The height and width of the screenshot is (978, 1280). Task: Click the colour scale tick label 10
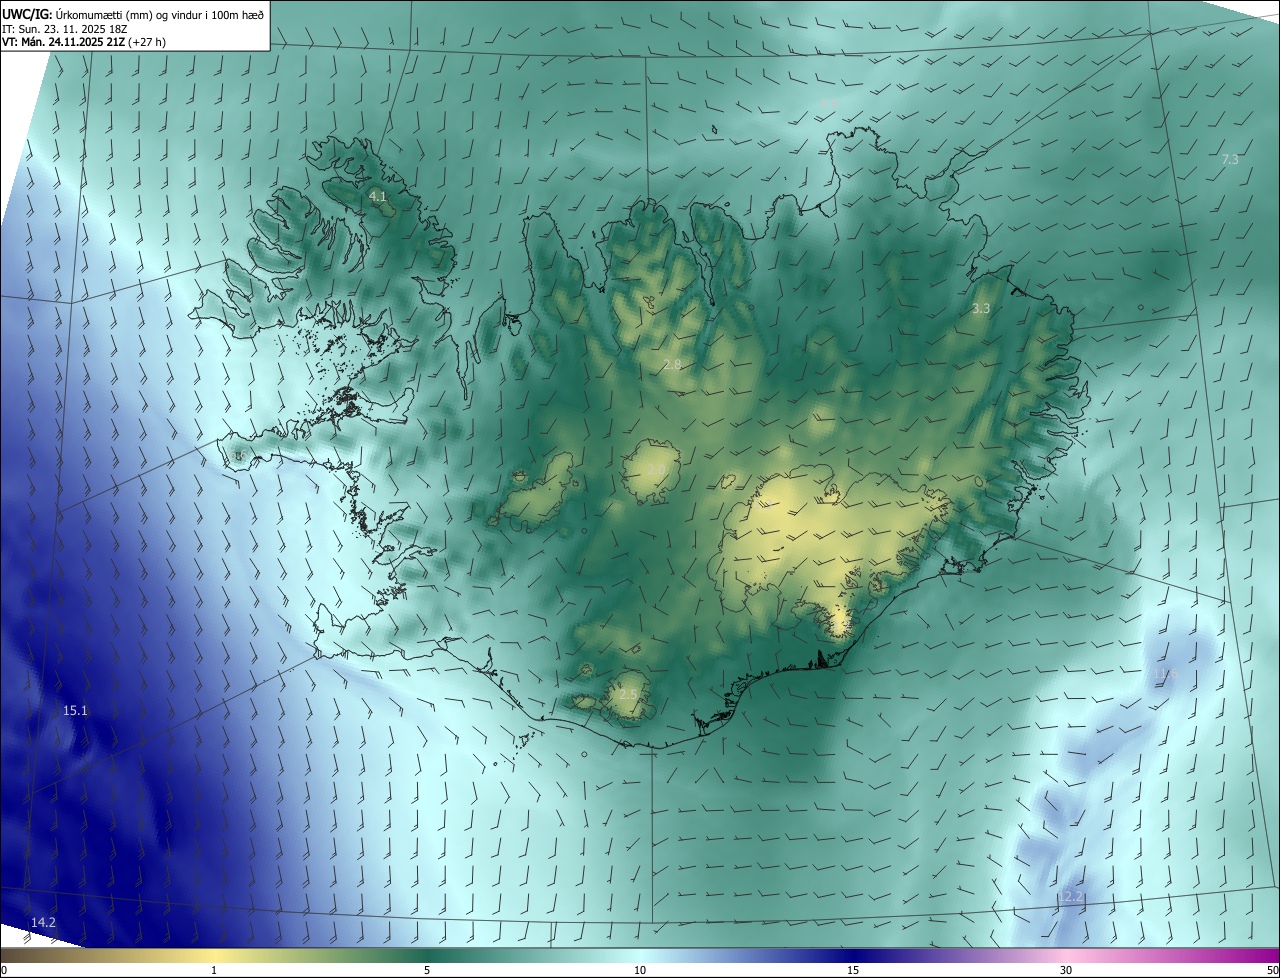pyautogui.click(x=640, y=970)
